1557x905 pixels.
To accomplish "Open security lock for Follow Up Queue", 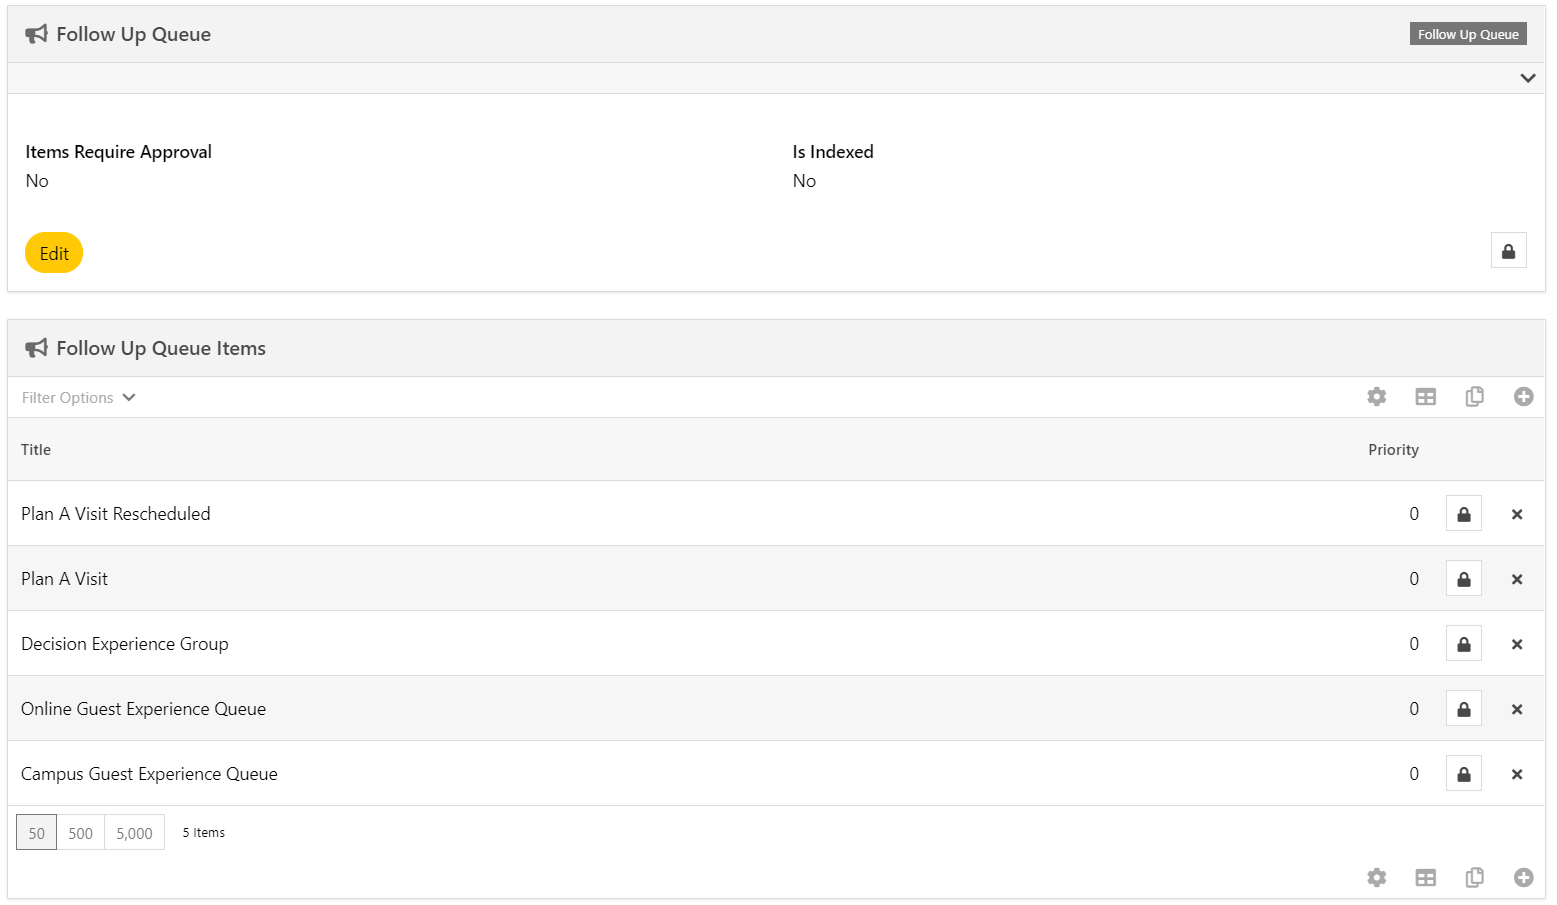I will (1508, 251).
